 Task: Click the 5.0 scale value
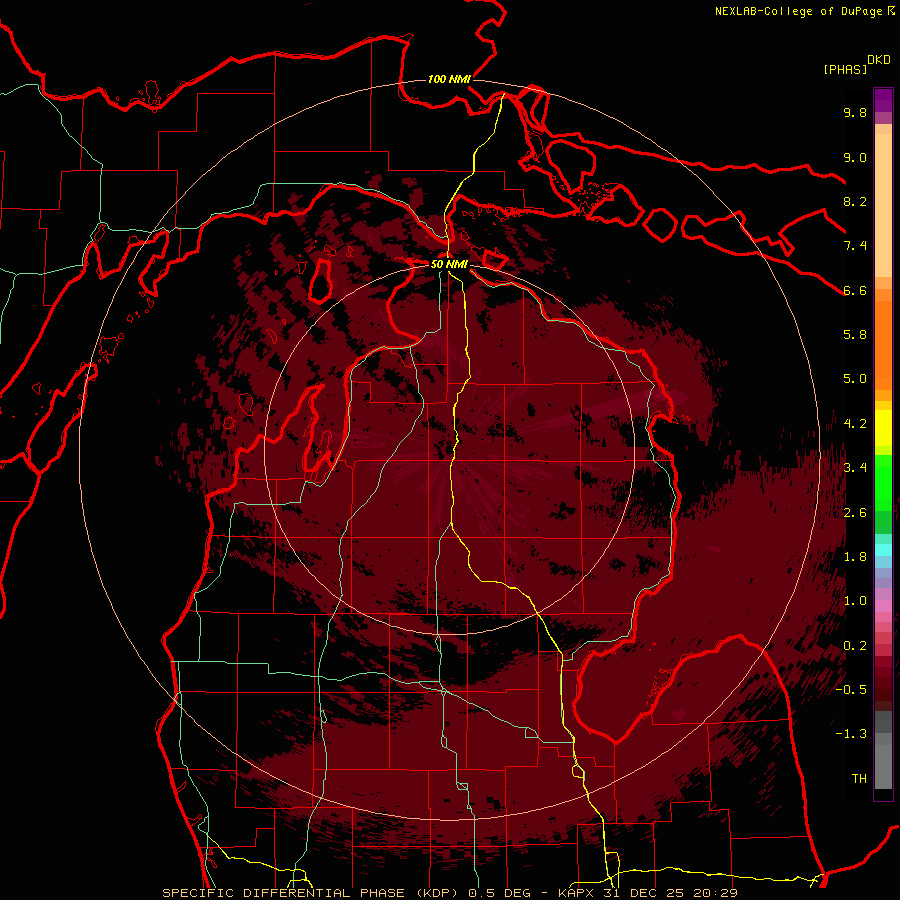[x=855, y=379]
